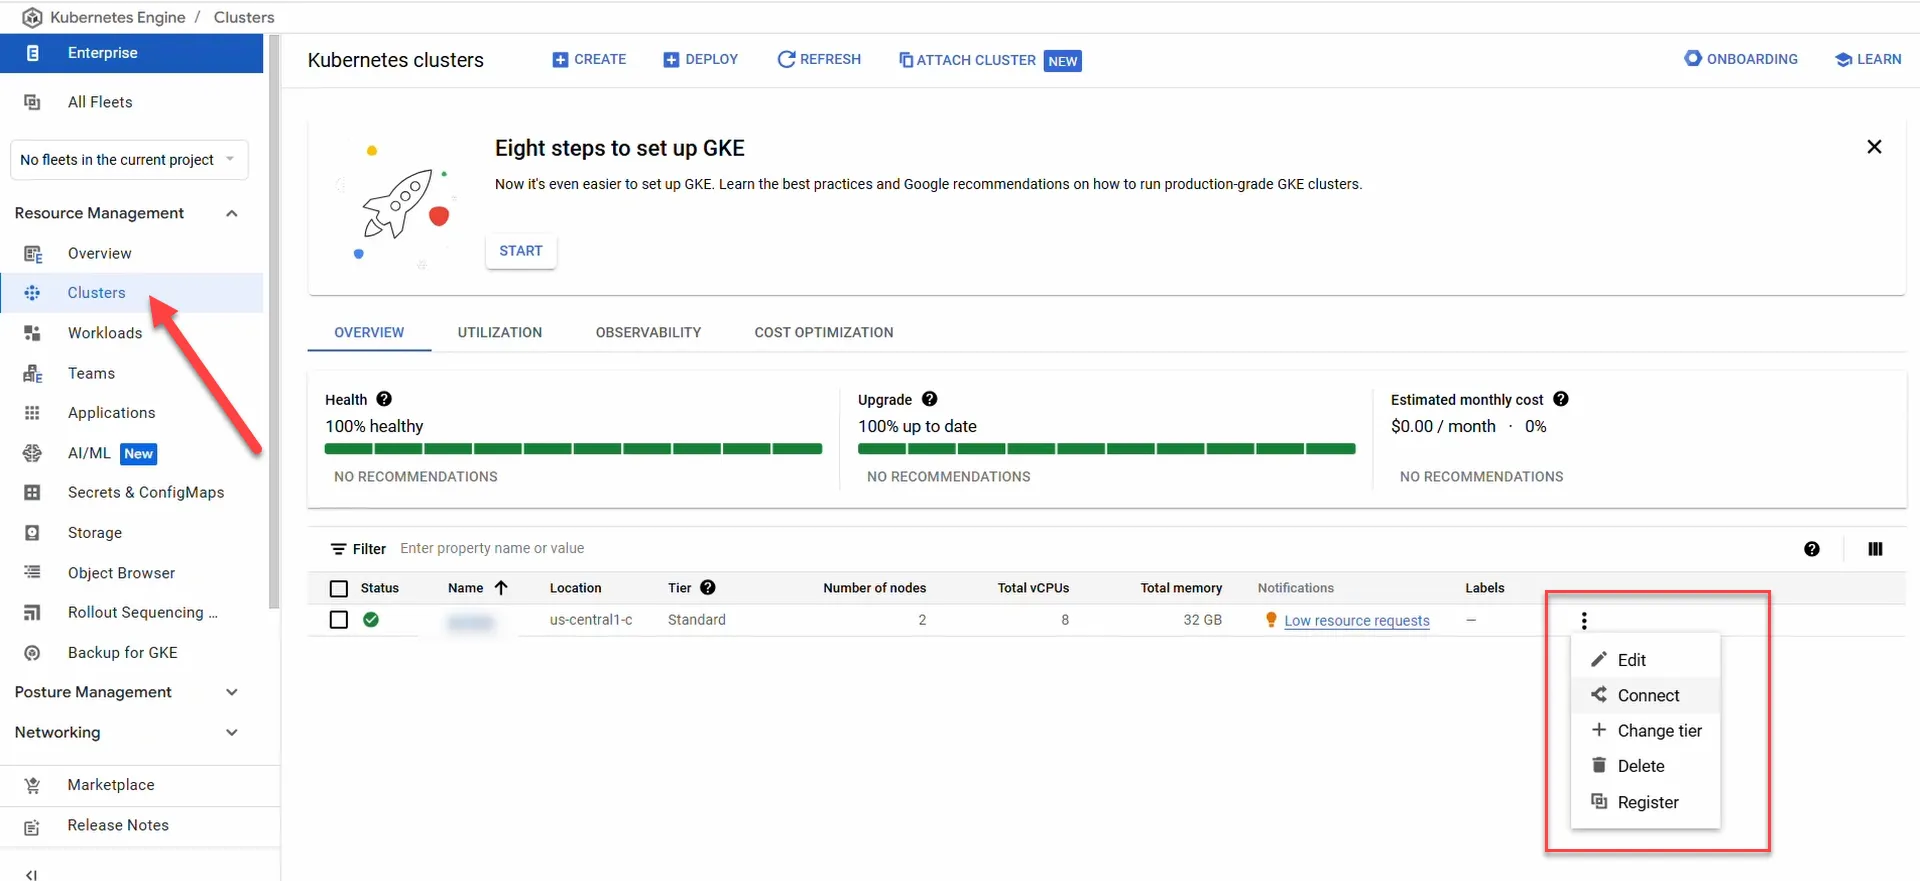This screenshot has height=881, width=1920.
Task: Collapse the Resource Management section
Action: click(x=232, y=213)
